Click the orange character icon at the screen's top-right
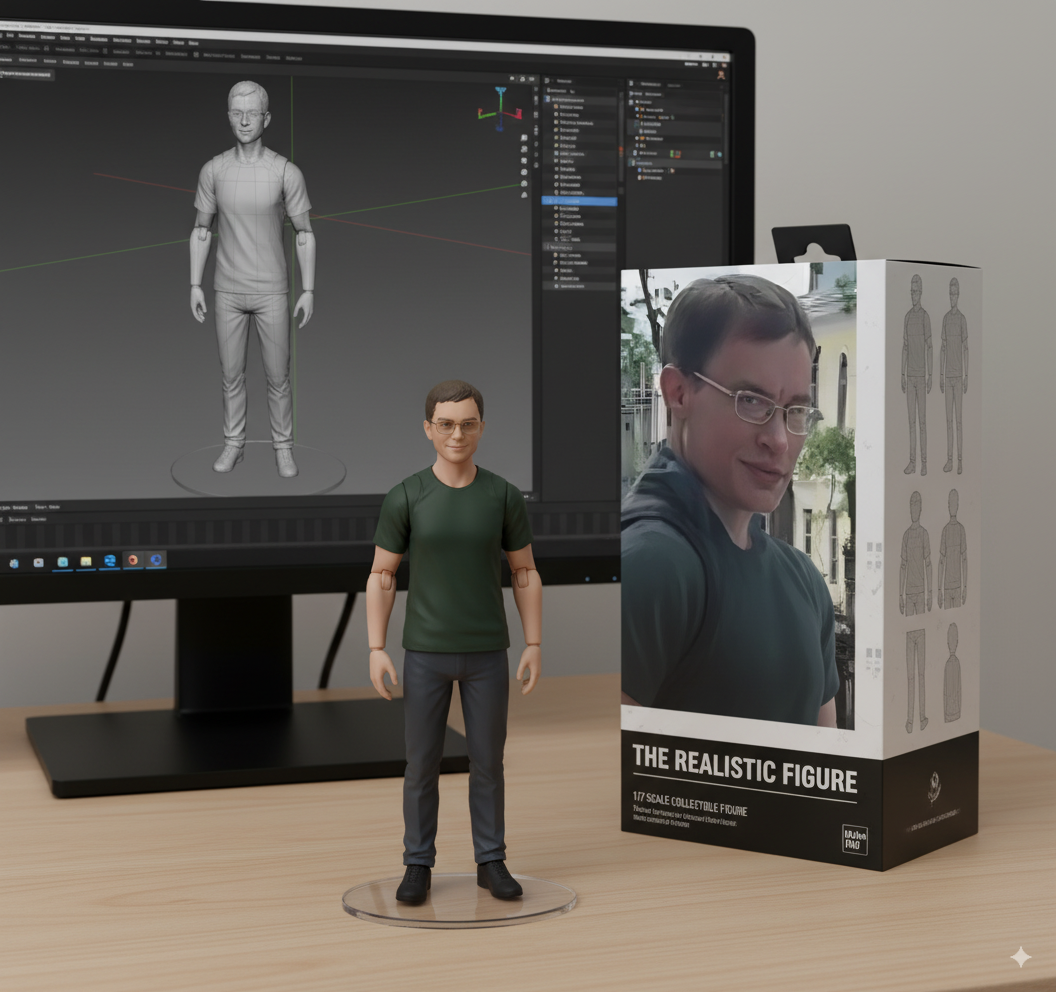Viewport: 1056px width, 992px height. point(721,75)
